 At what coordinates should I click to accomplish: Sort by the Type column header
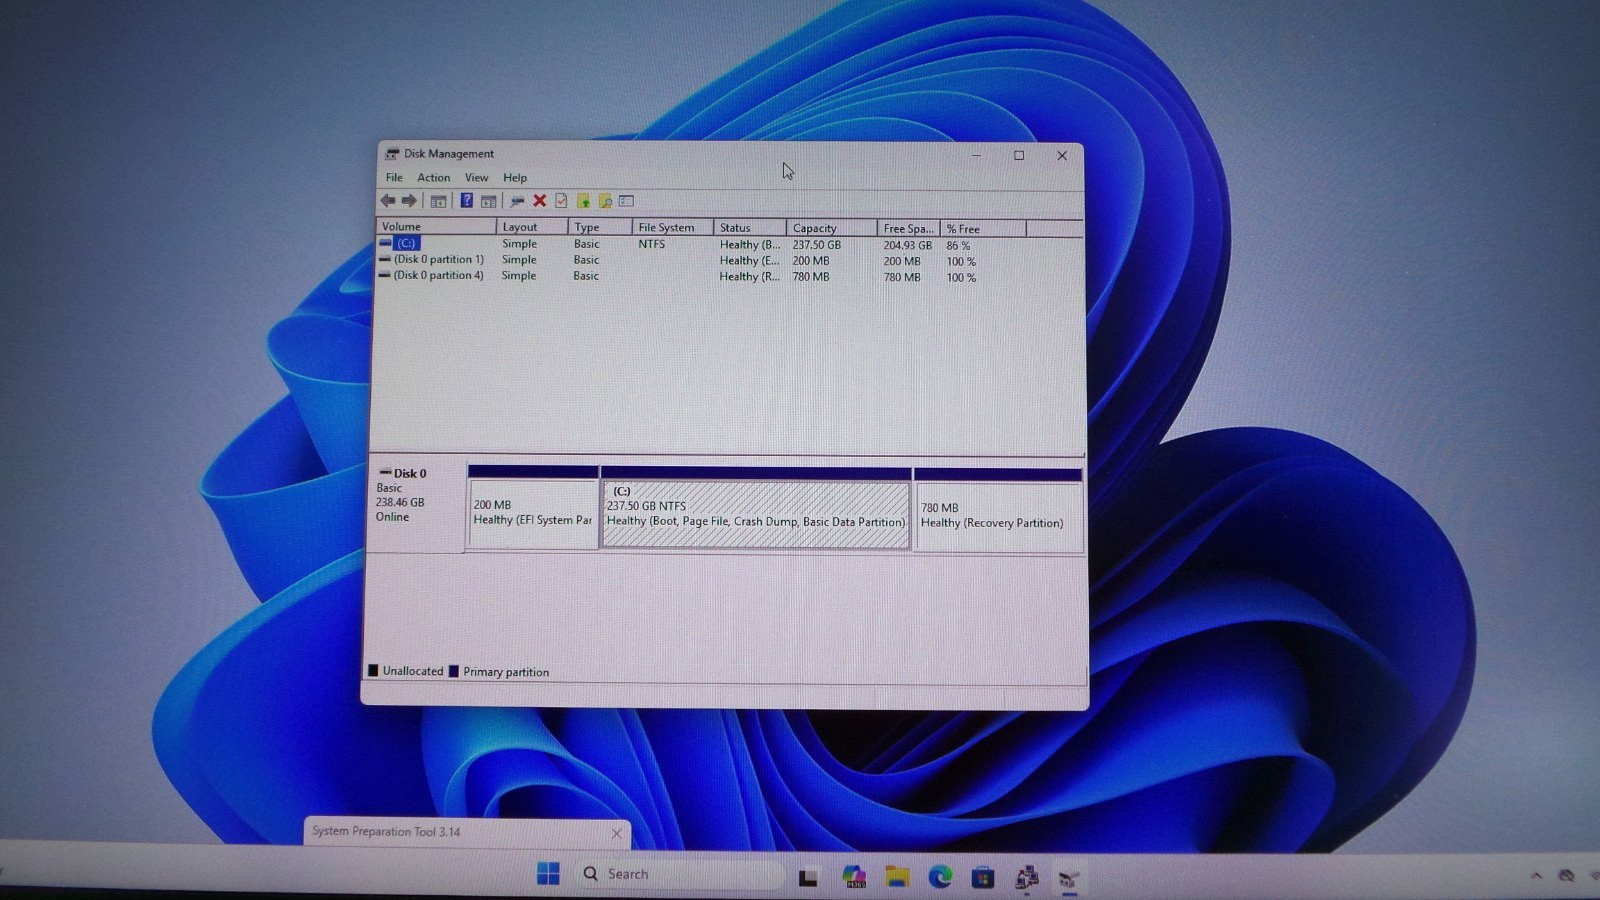point(600,228)
